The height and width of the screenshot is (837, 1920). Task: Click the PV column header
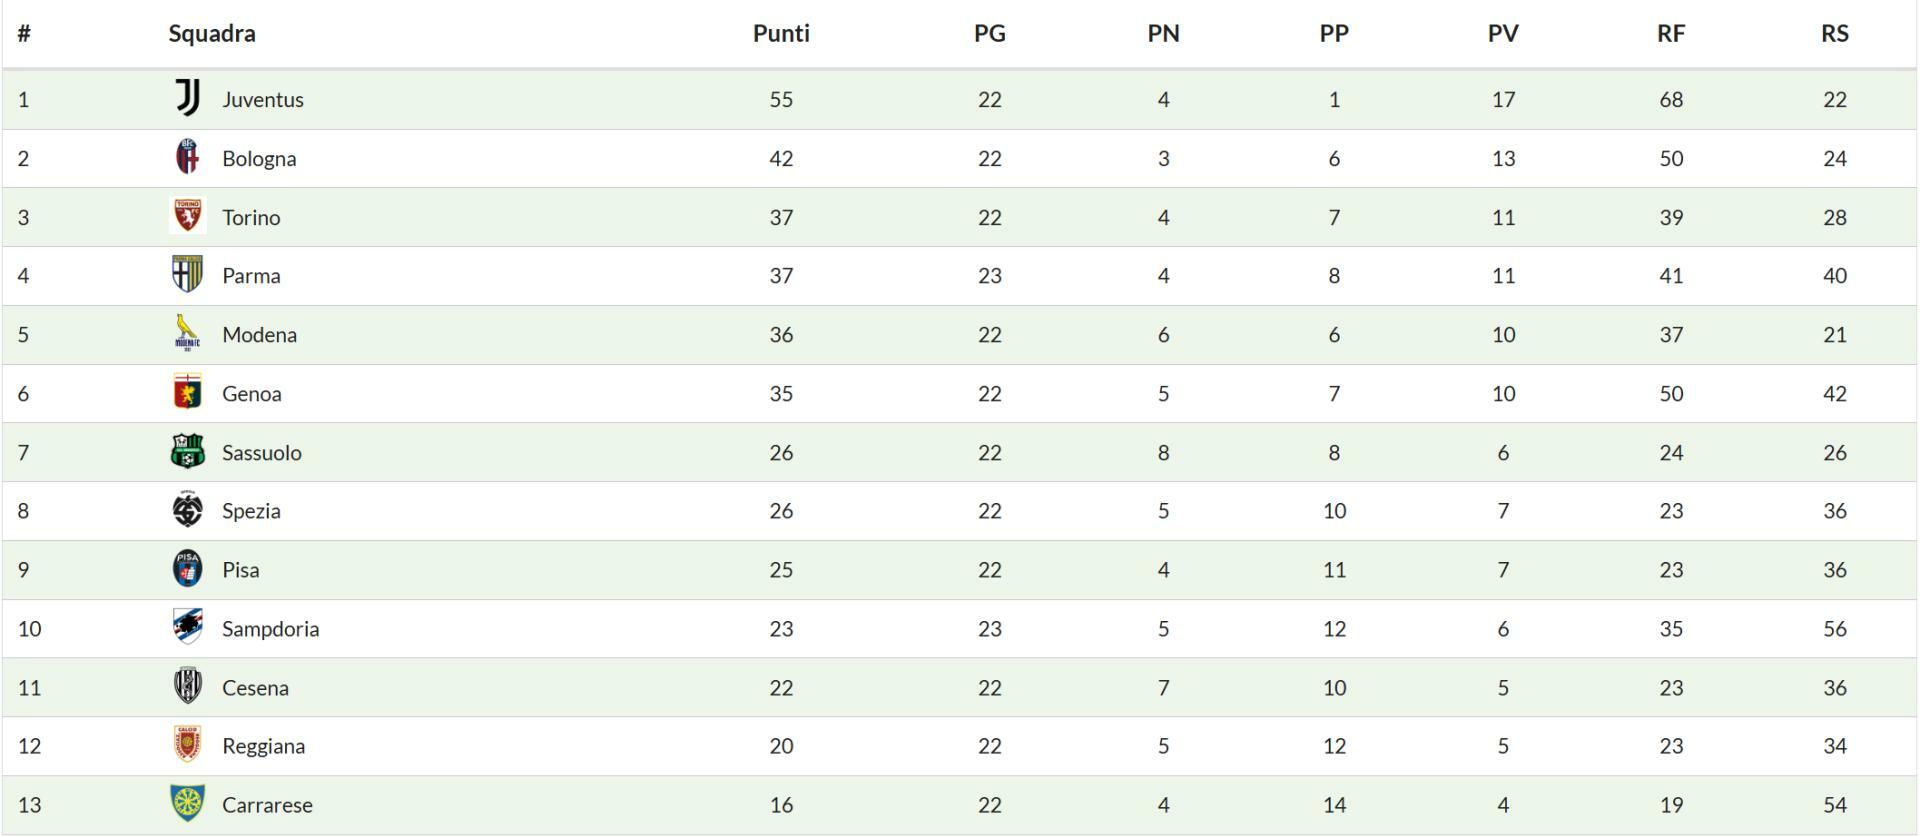pyautogui.click(x=1502, y=33)
